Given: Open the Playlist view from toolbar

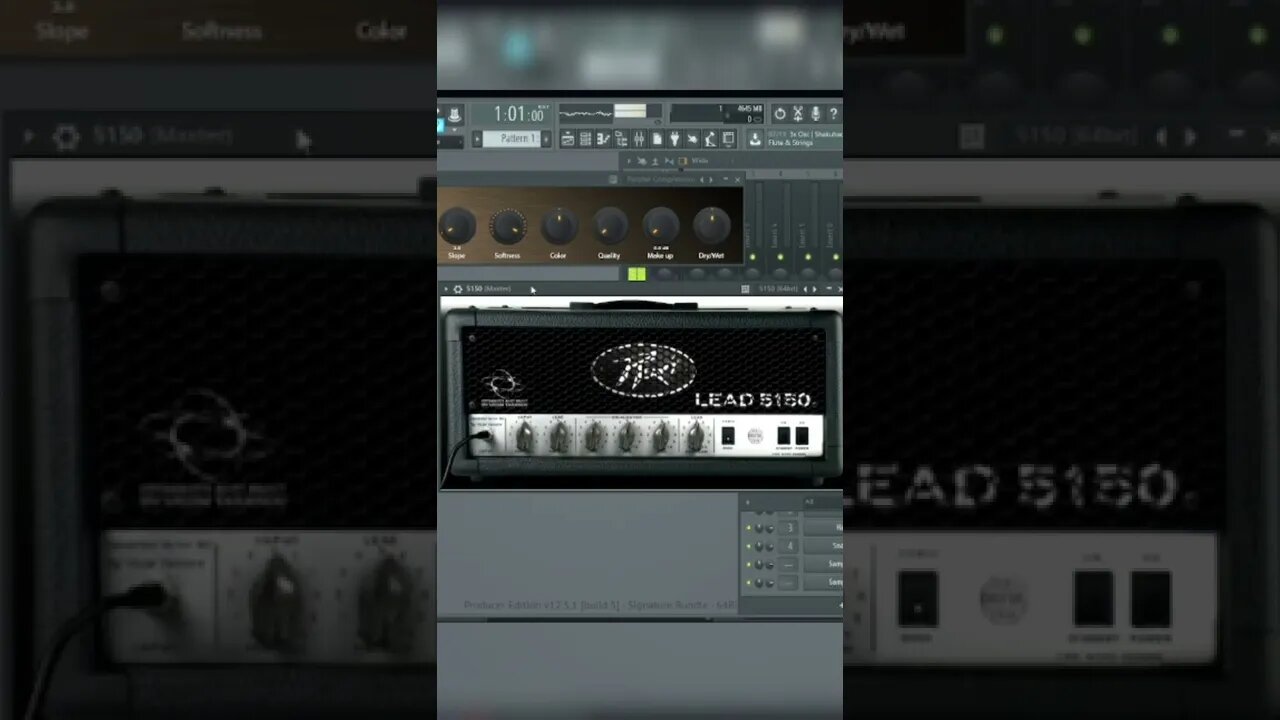Looking at the screenshot, I should tap(568, 139).
